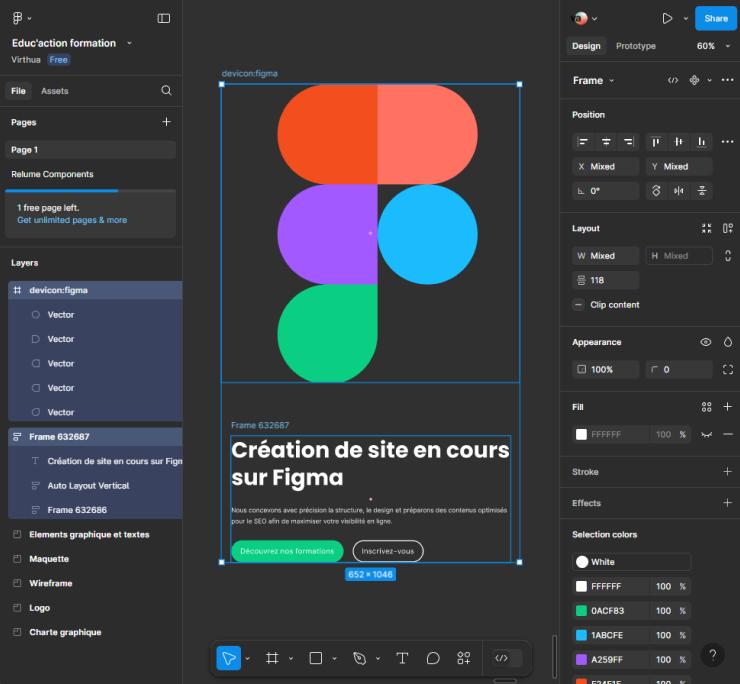Align selection vertical centers
Viewport: 740px width, 684px height.
pyautogui.click(x=679, y=142)
